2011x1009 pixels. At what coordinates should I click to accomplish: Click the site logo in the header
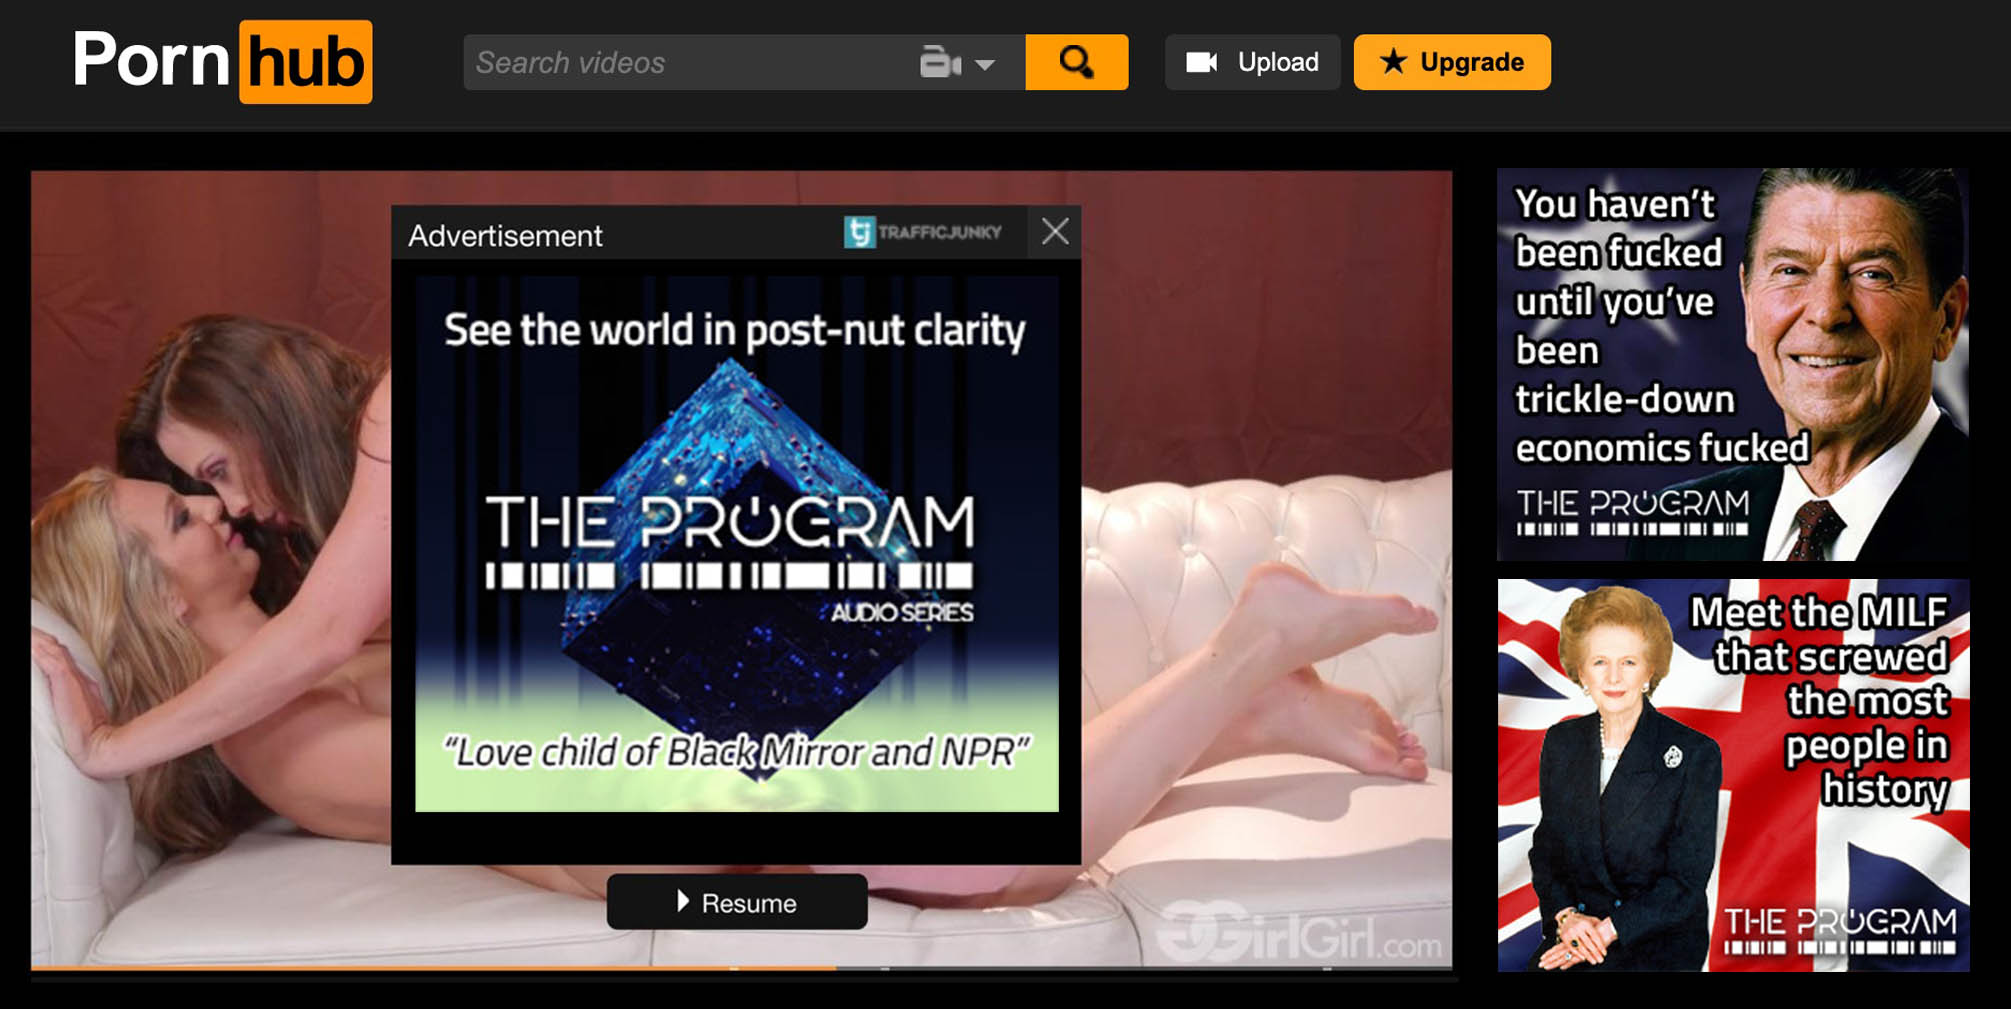(222, 61)
